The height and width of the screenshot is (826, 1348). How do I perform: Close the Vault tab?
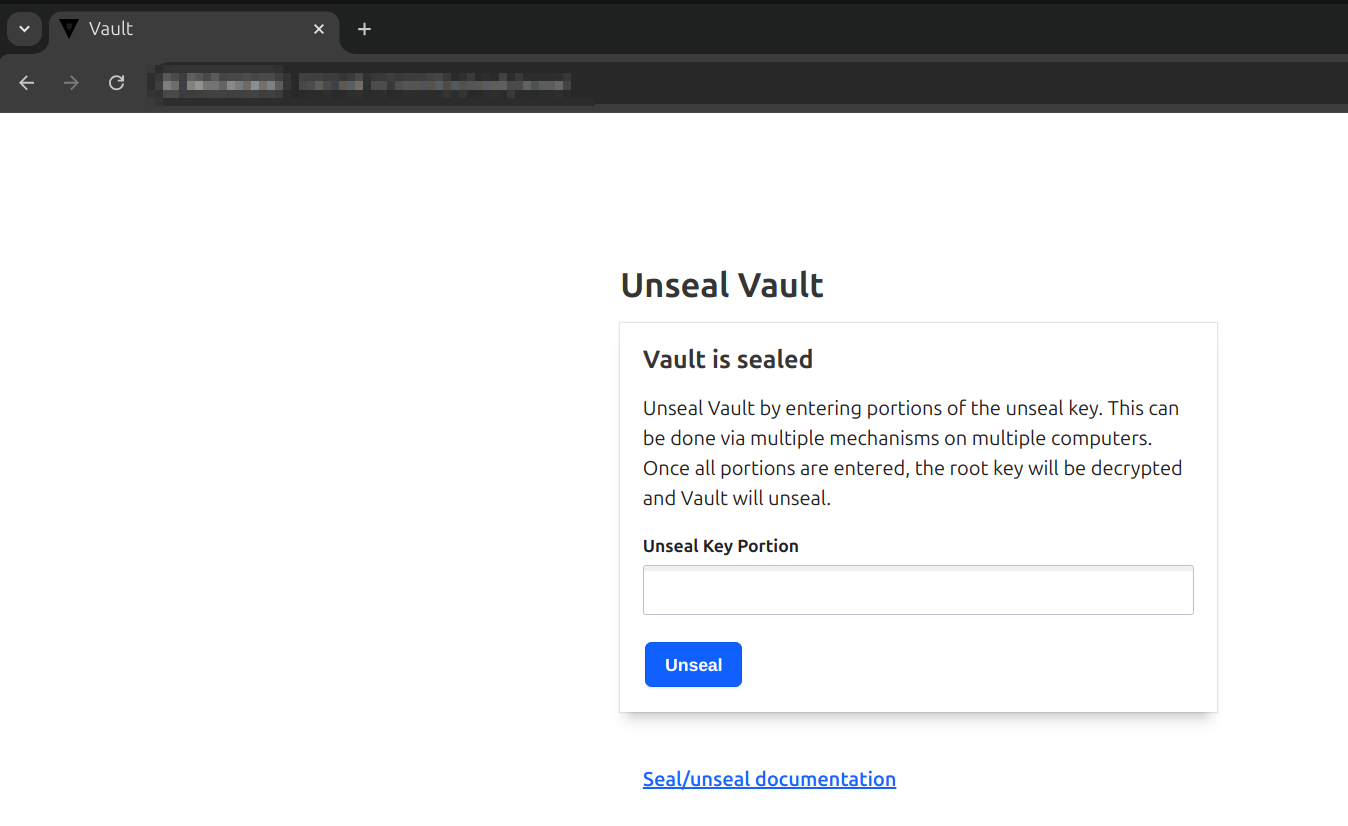319,29
